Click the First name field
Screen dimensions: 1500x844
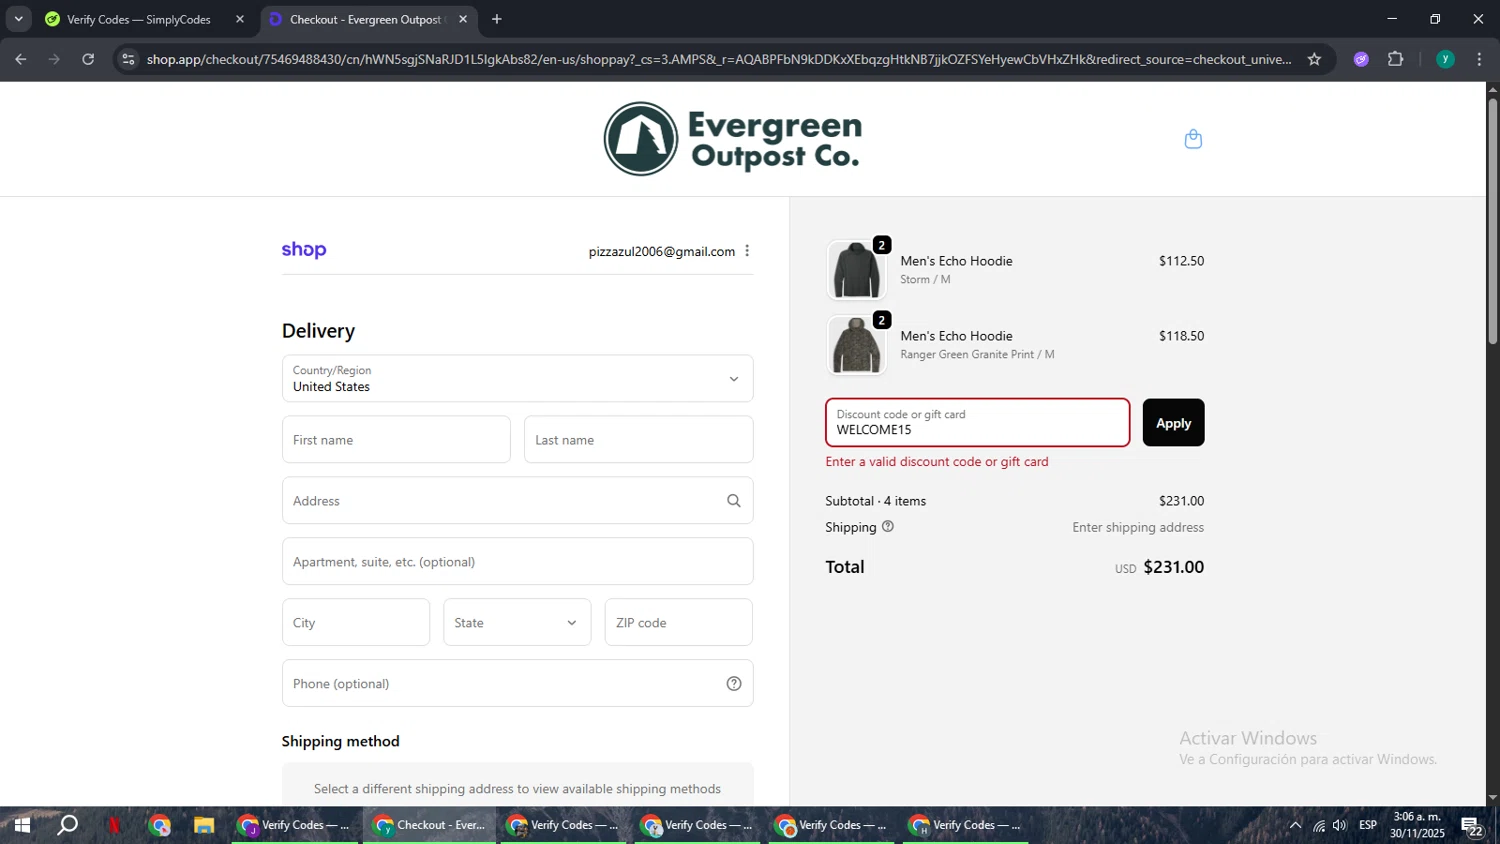pyautogui.click(x=396, y=440)
